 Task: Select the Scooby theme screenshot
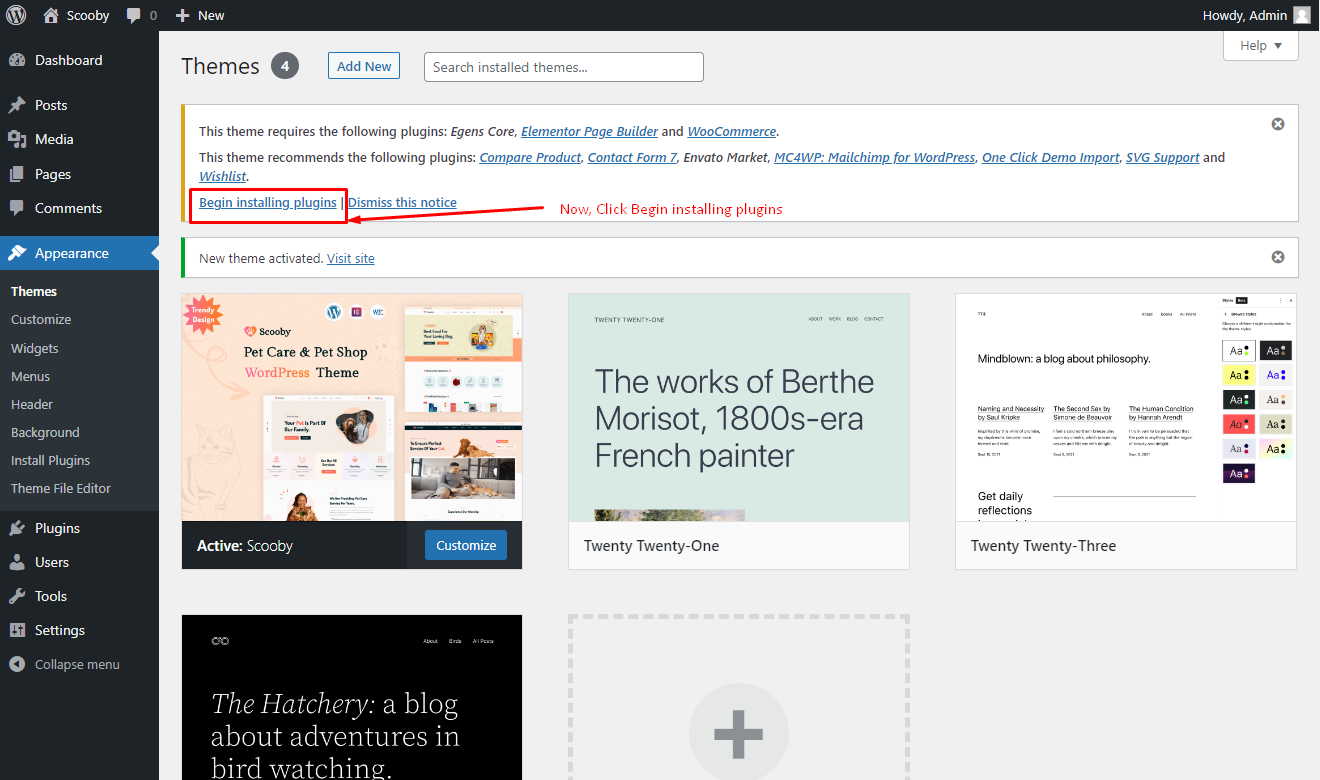352,407
